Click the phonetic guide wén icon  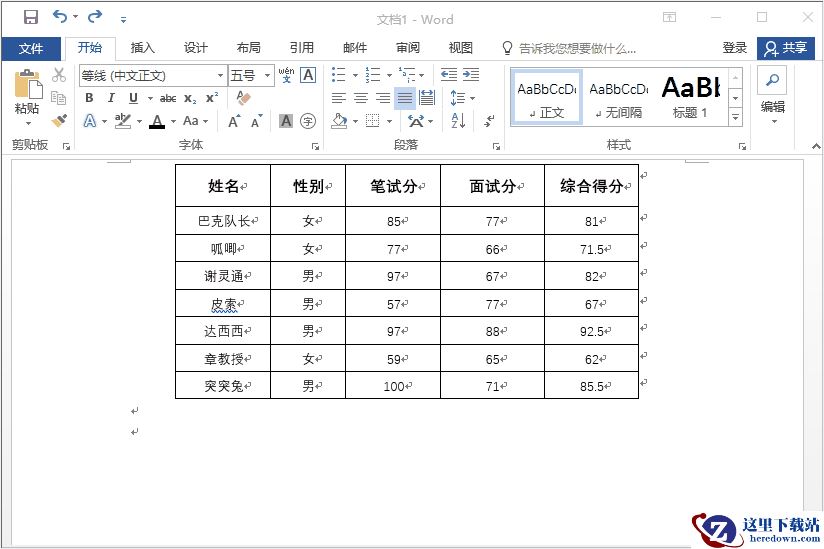point(286,75)
